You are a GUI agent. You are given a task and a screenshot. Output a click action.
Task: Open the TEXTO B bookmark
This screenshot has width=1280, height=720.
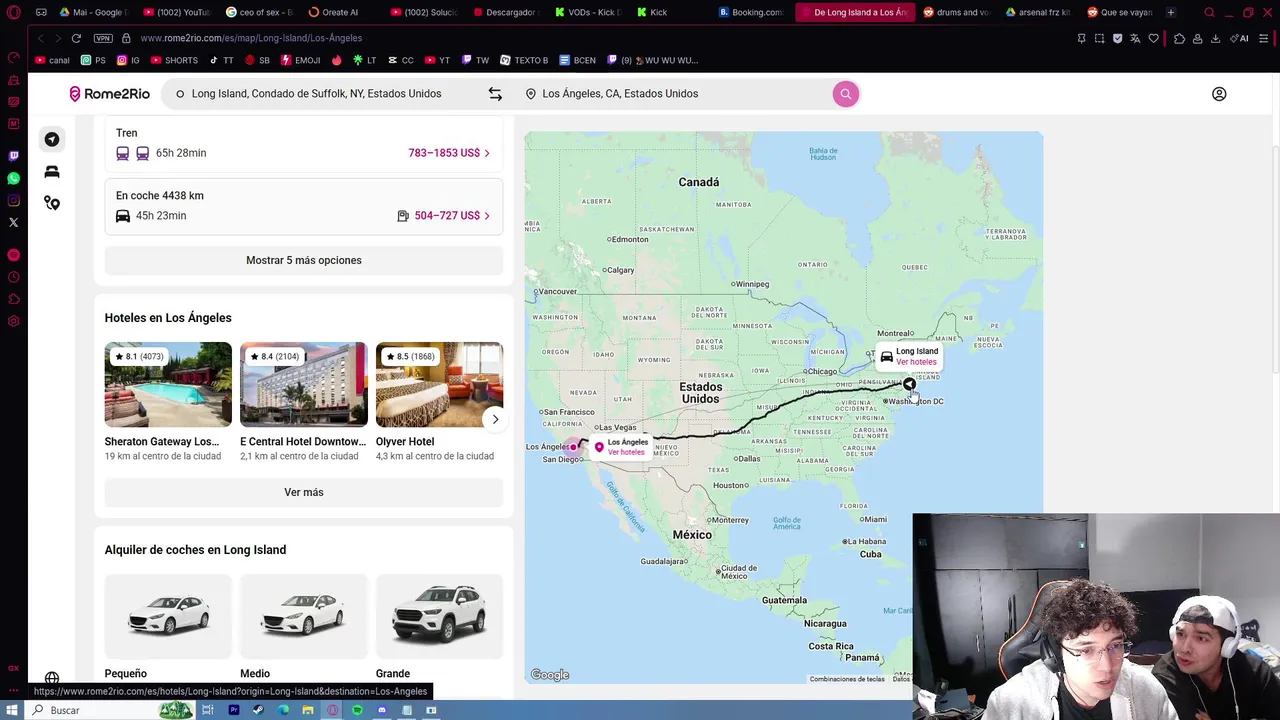tap(524, 60)
